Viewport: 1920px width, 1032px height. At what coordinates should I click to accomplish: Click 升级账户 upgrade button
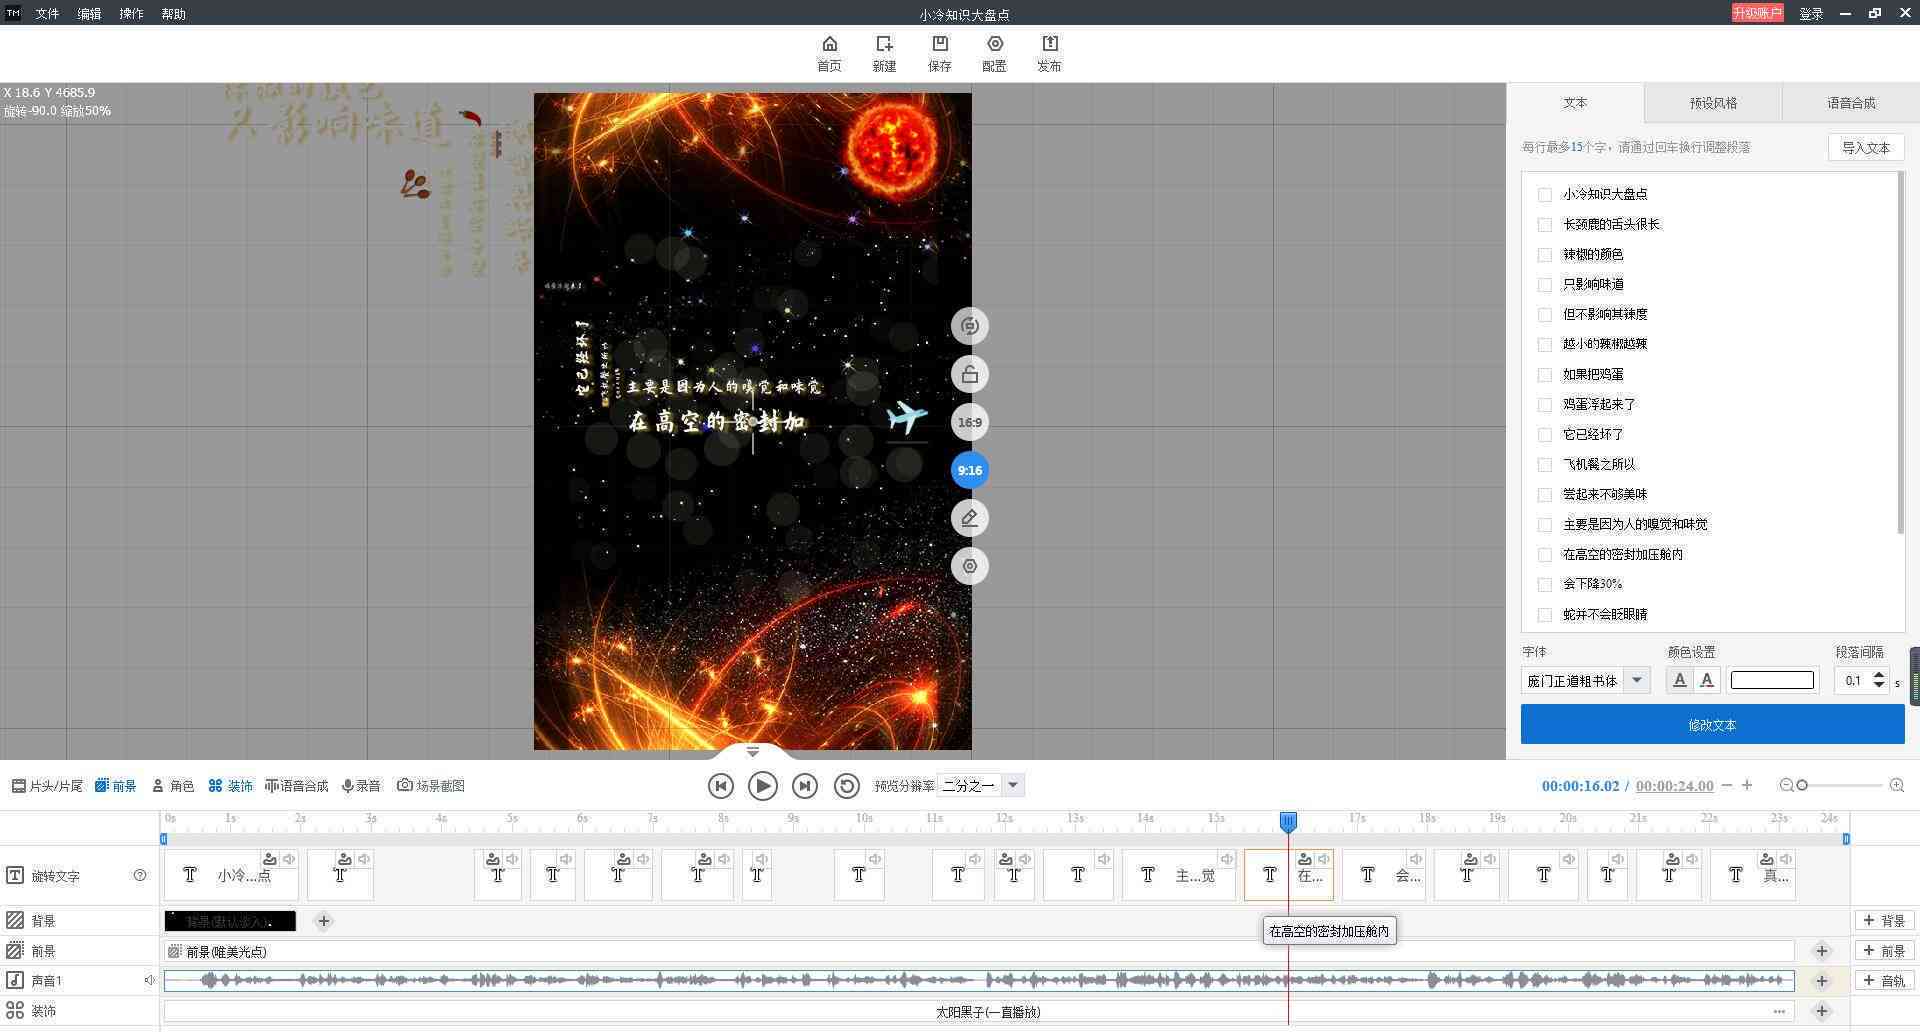(x=1757, y=13)
